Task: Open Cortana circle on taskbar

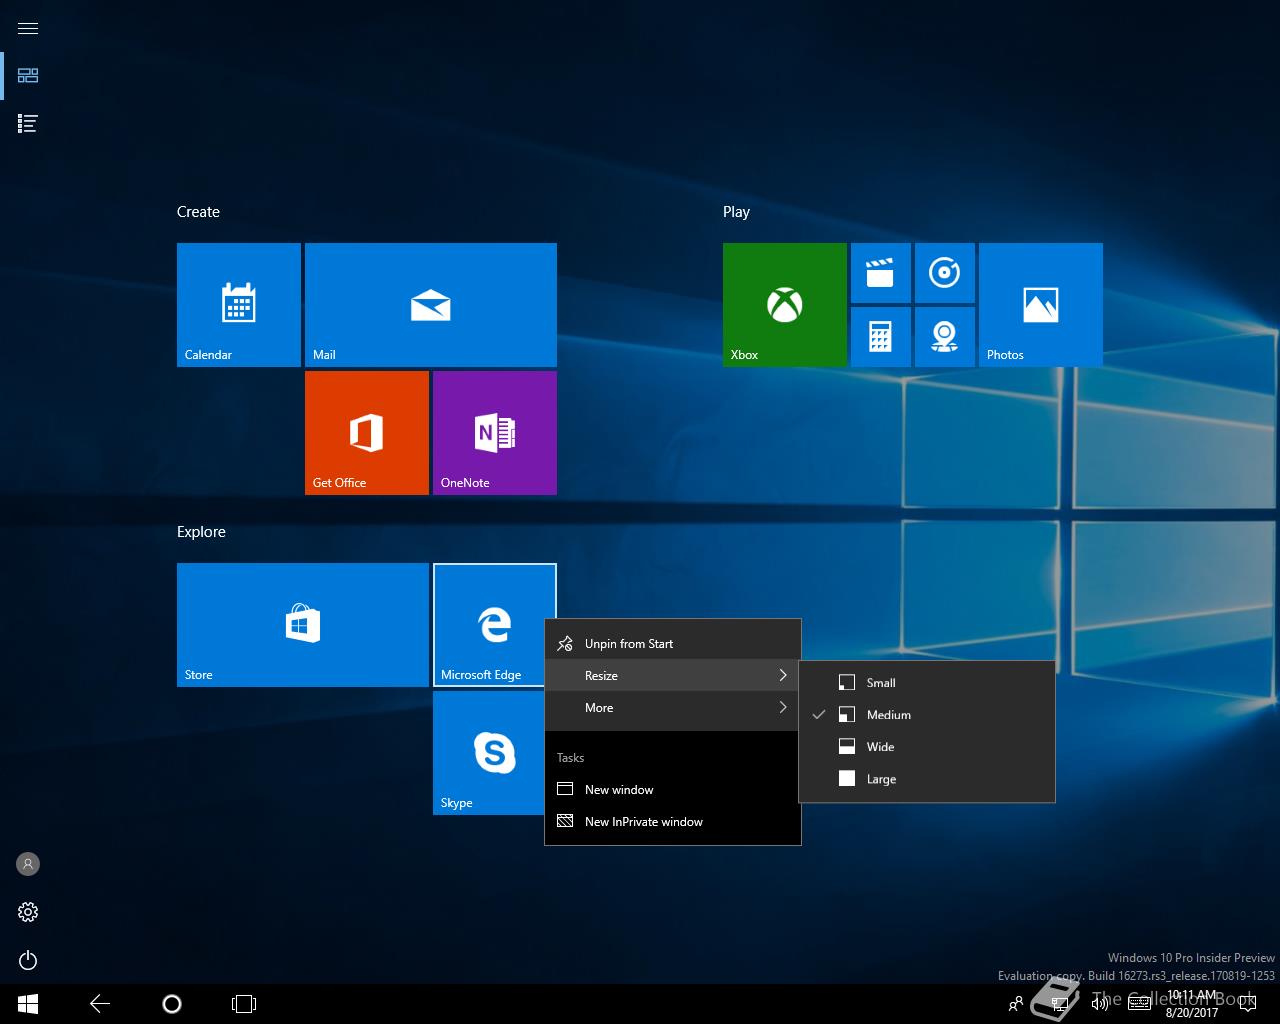Action: pos(172,1004)
